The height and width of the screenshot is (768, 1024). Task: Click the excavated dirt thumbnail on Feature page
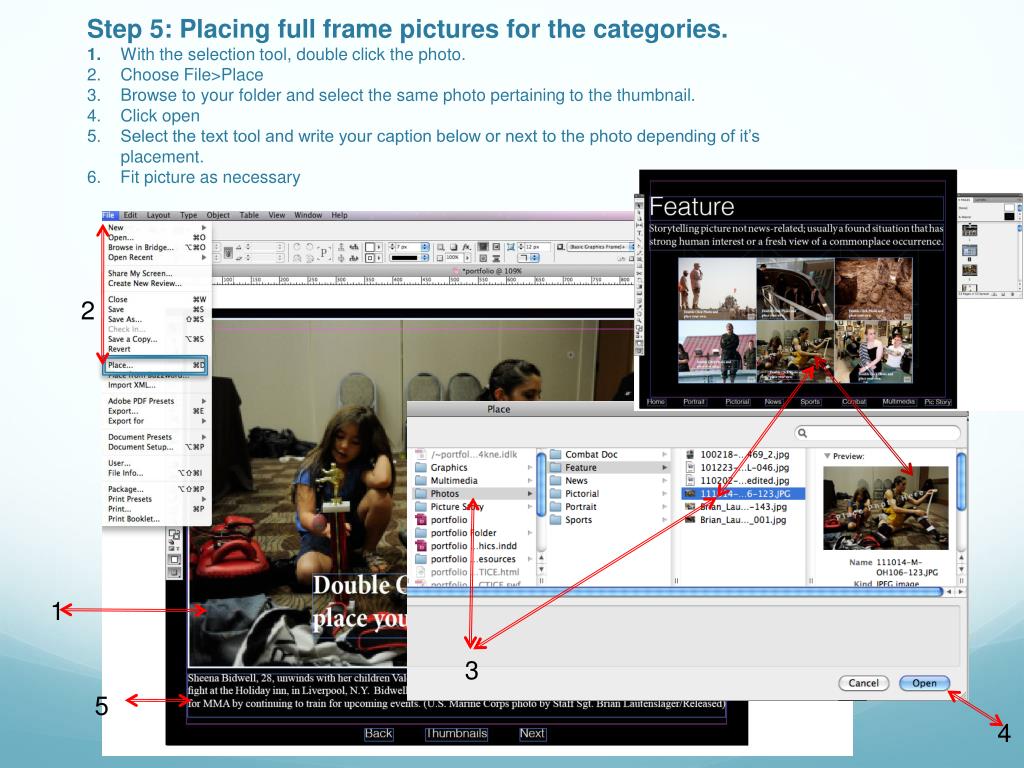click(874, 289)
